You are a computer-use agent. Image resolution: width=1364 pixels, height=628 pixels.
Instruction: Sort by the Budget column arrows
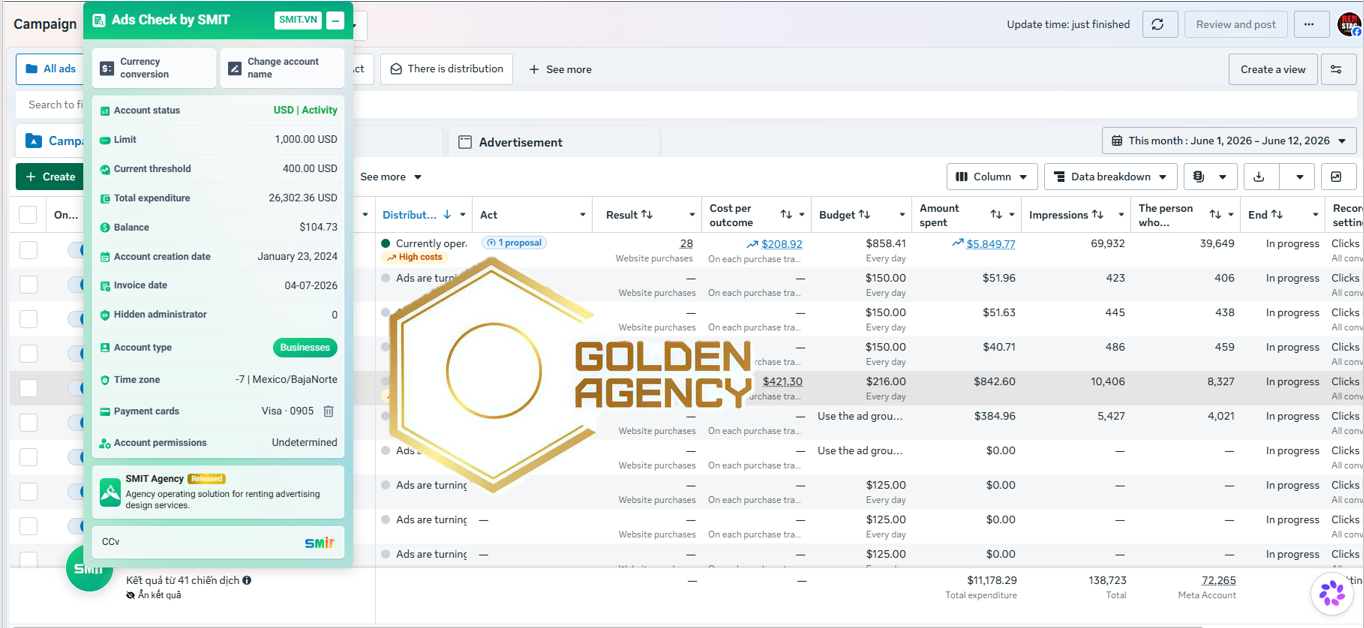click(865, 215)
